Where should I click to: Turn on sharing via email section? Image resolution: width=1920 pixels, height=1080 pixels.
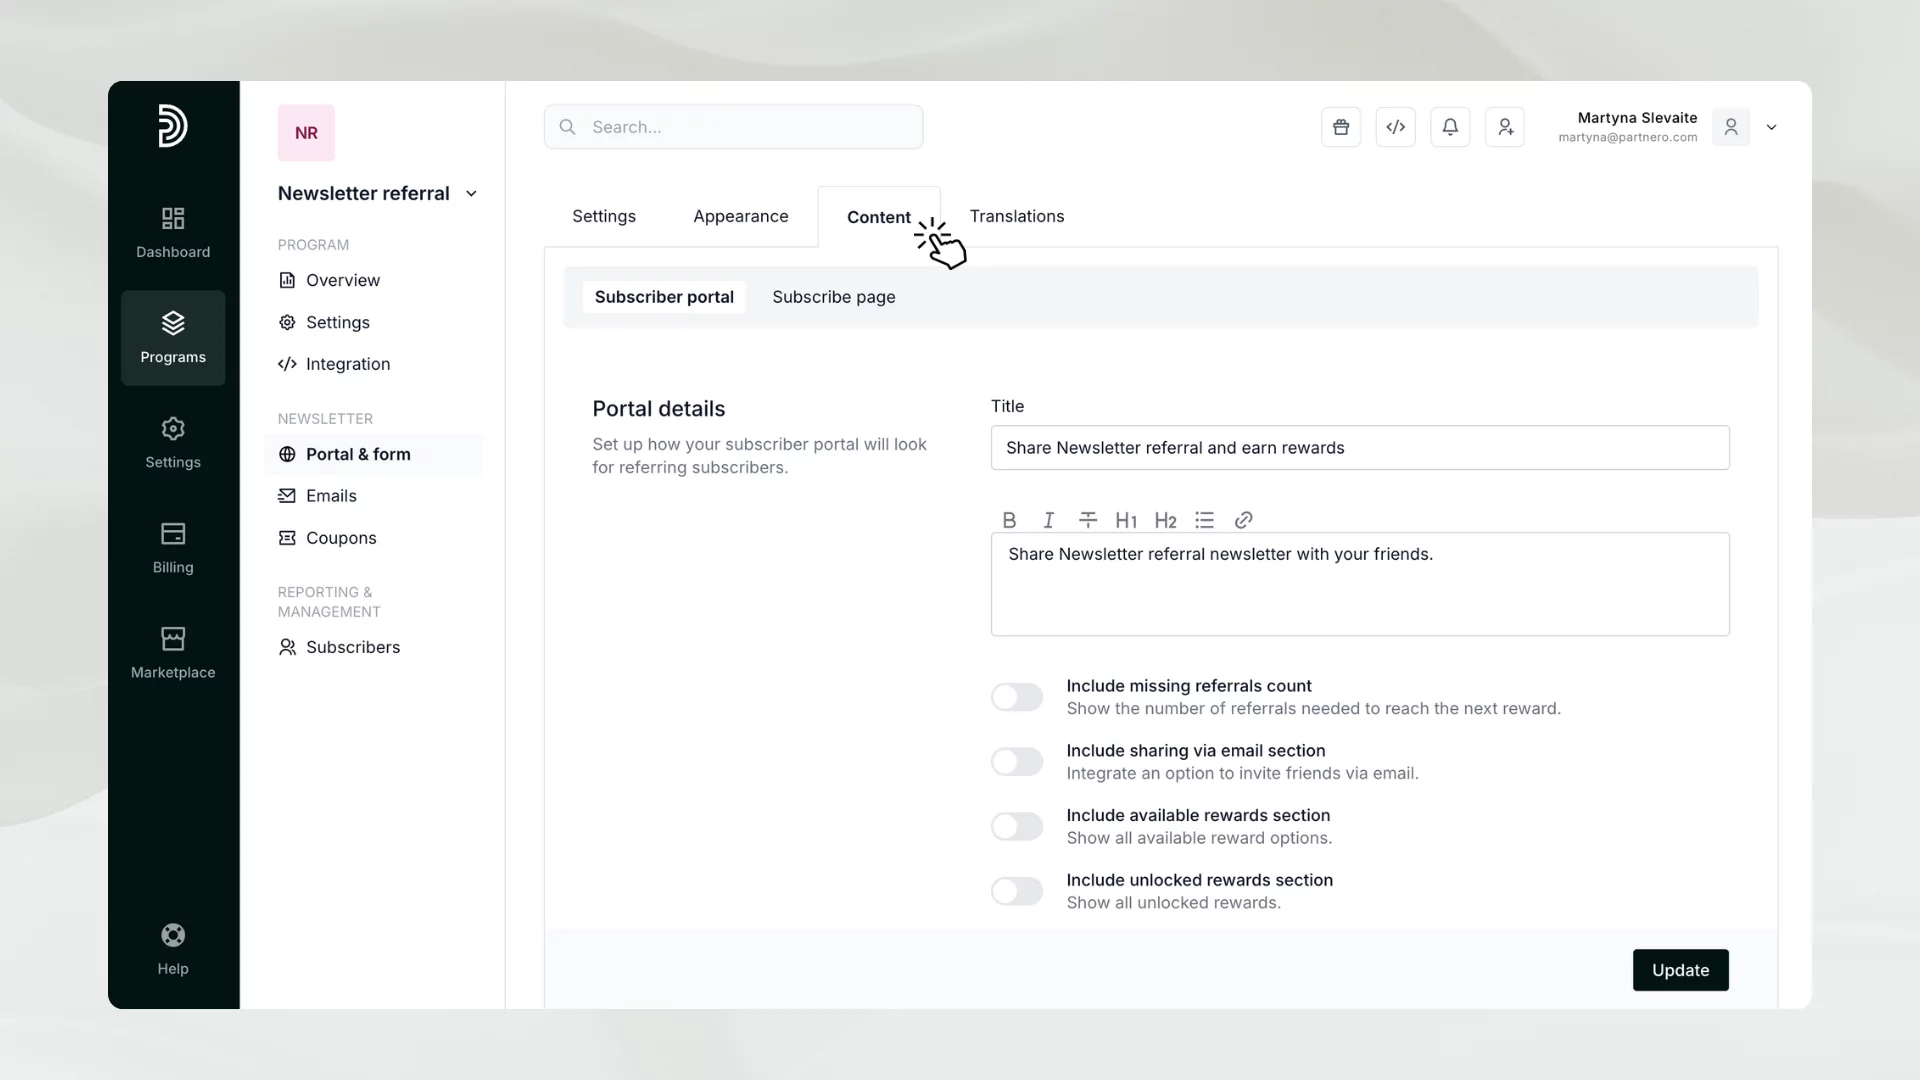(1016, 761)
